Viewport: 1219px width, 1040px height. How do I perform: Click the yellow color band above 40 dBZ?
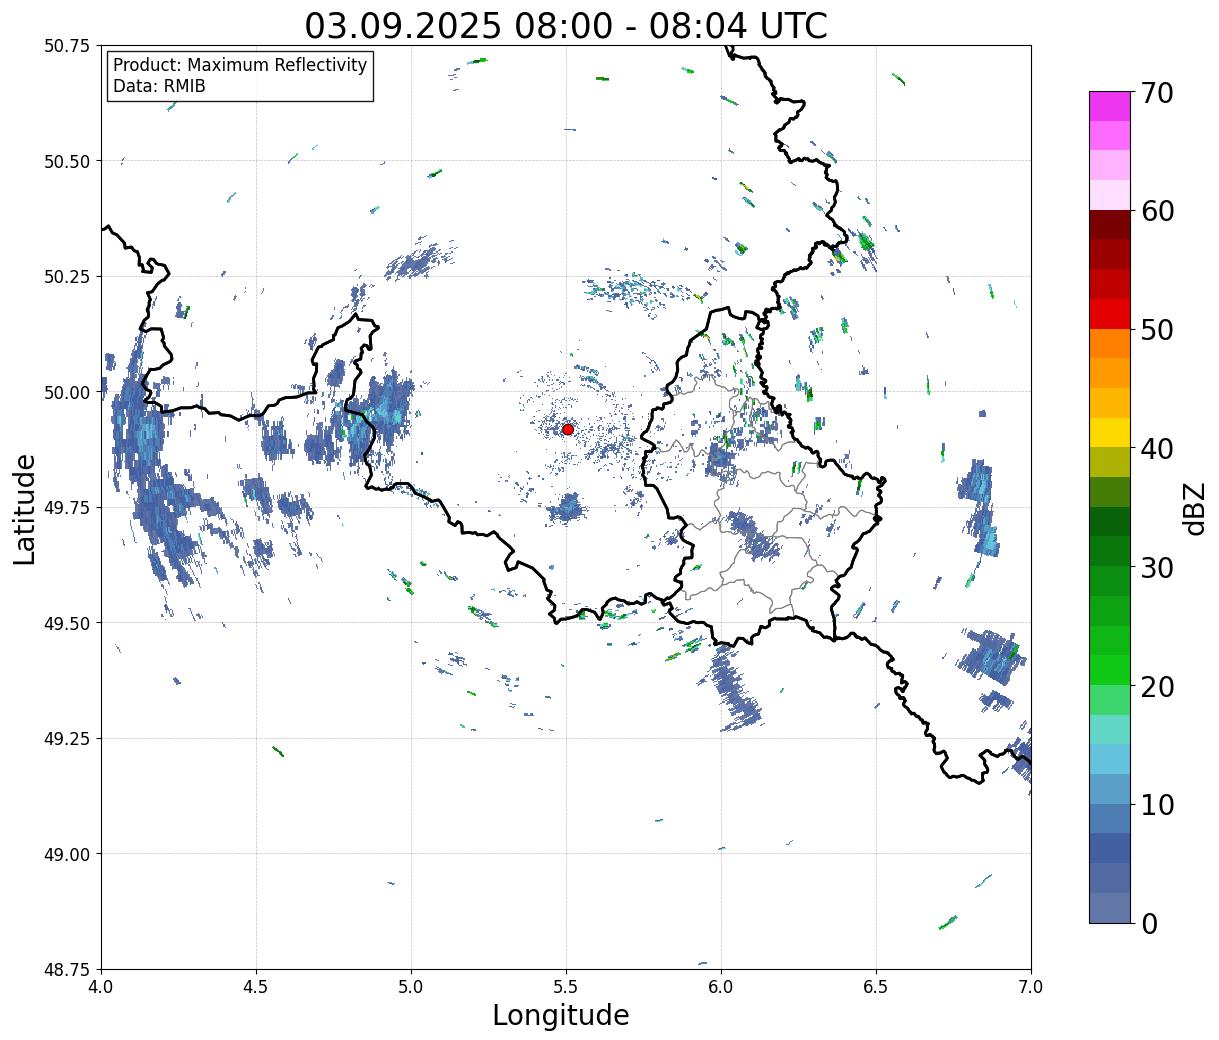(x=1110, y=432)
